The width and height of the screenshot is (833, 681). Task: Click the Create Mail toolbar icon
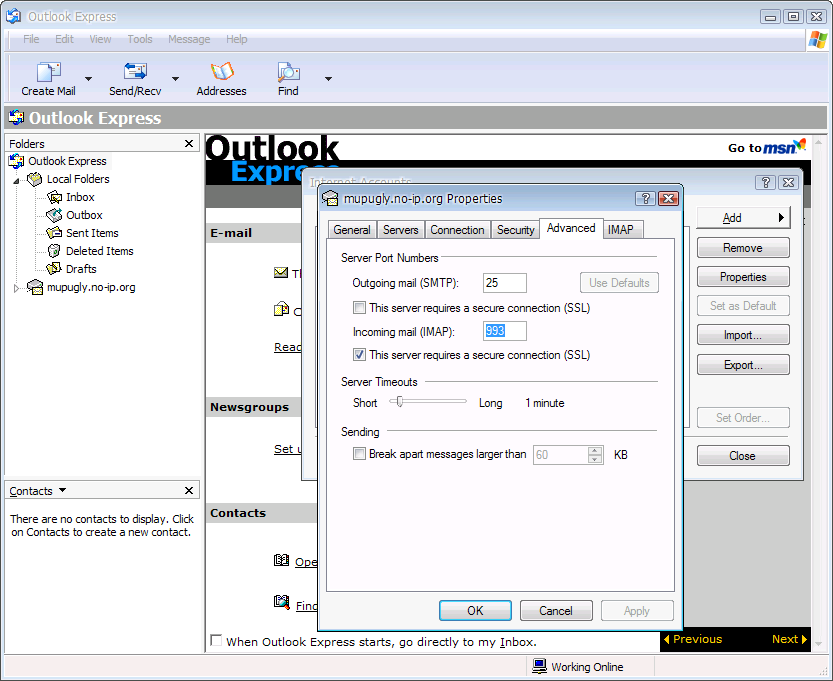[48, 72]
